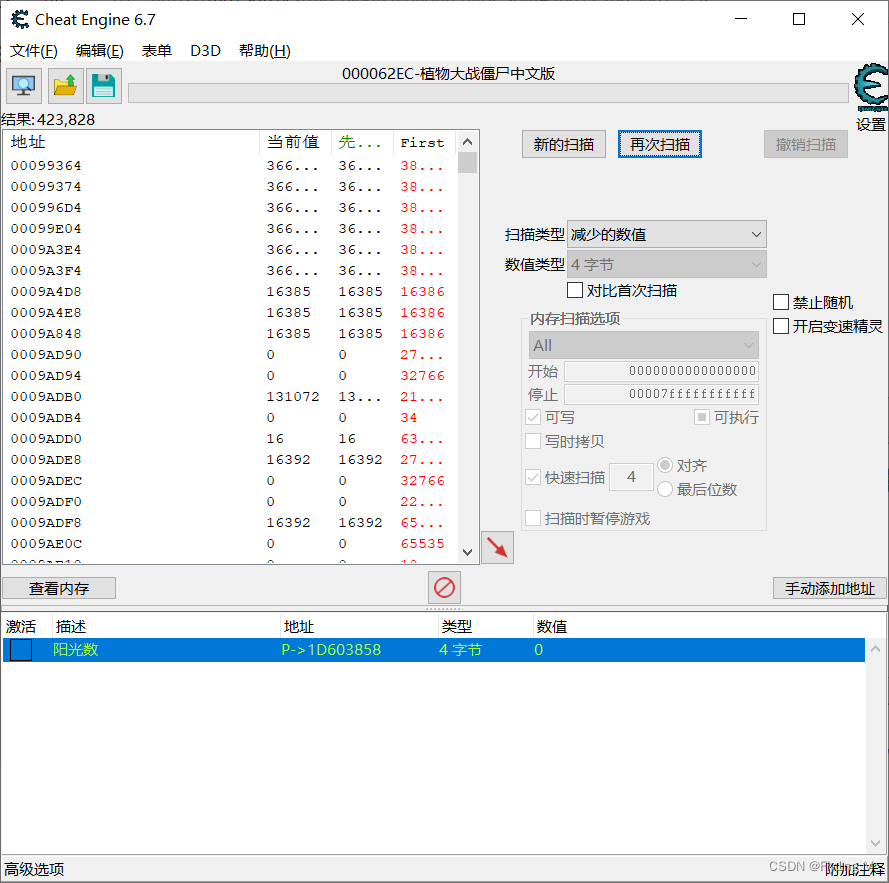Viewport: 889px width, 883px height.
Task: Toggle the 快速扫描 checkbox
Action: click(x=533, y=477)
